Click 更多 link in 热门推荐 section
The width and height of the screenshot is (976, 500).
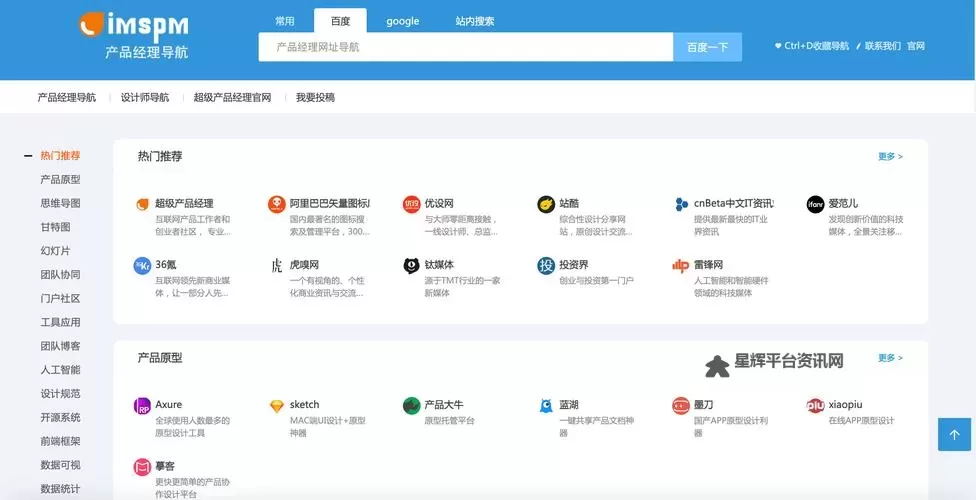(890, 156)
